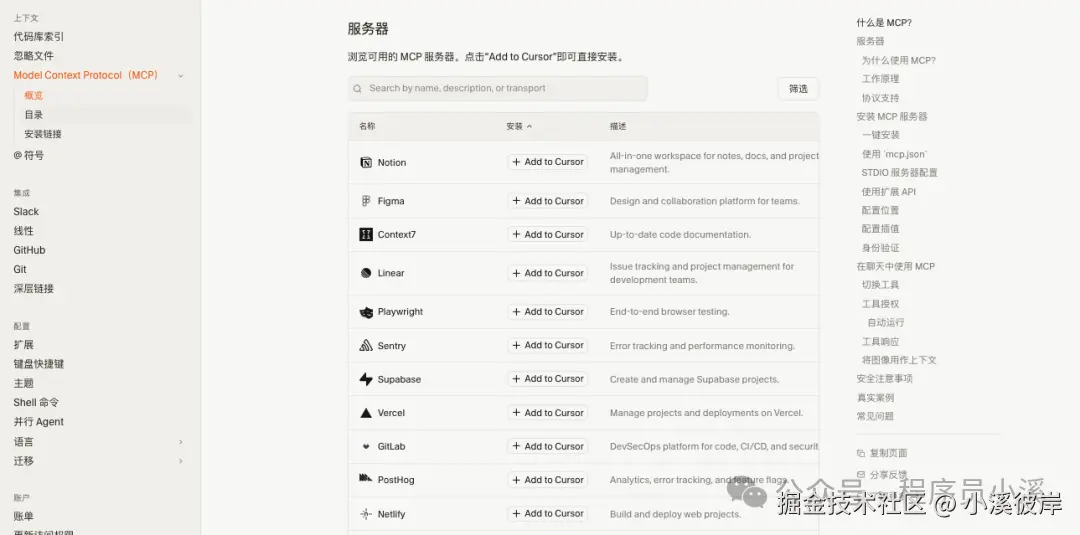Add Linear to Cursor

coord(548,273)
